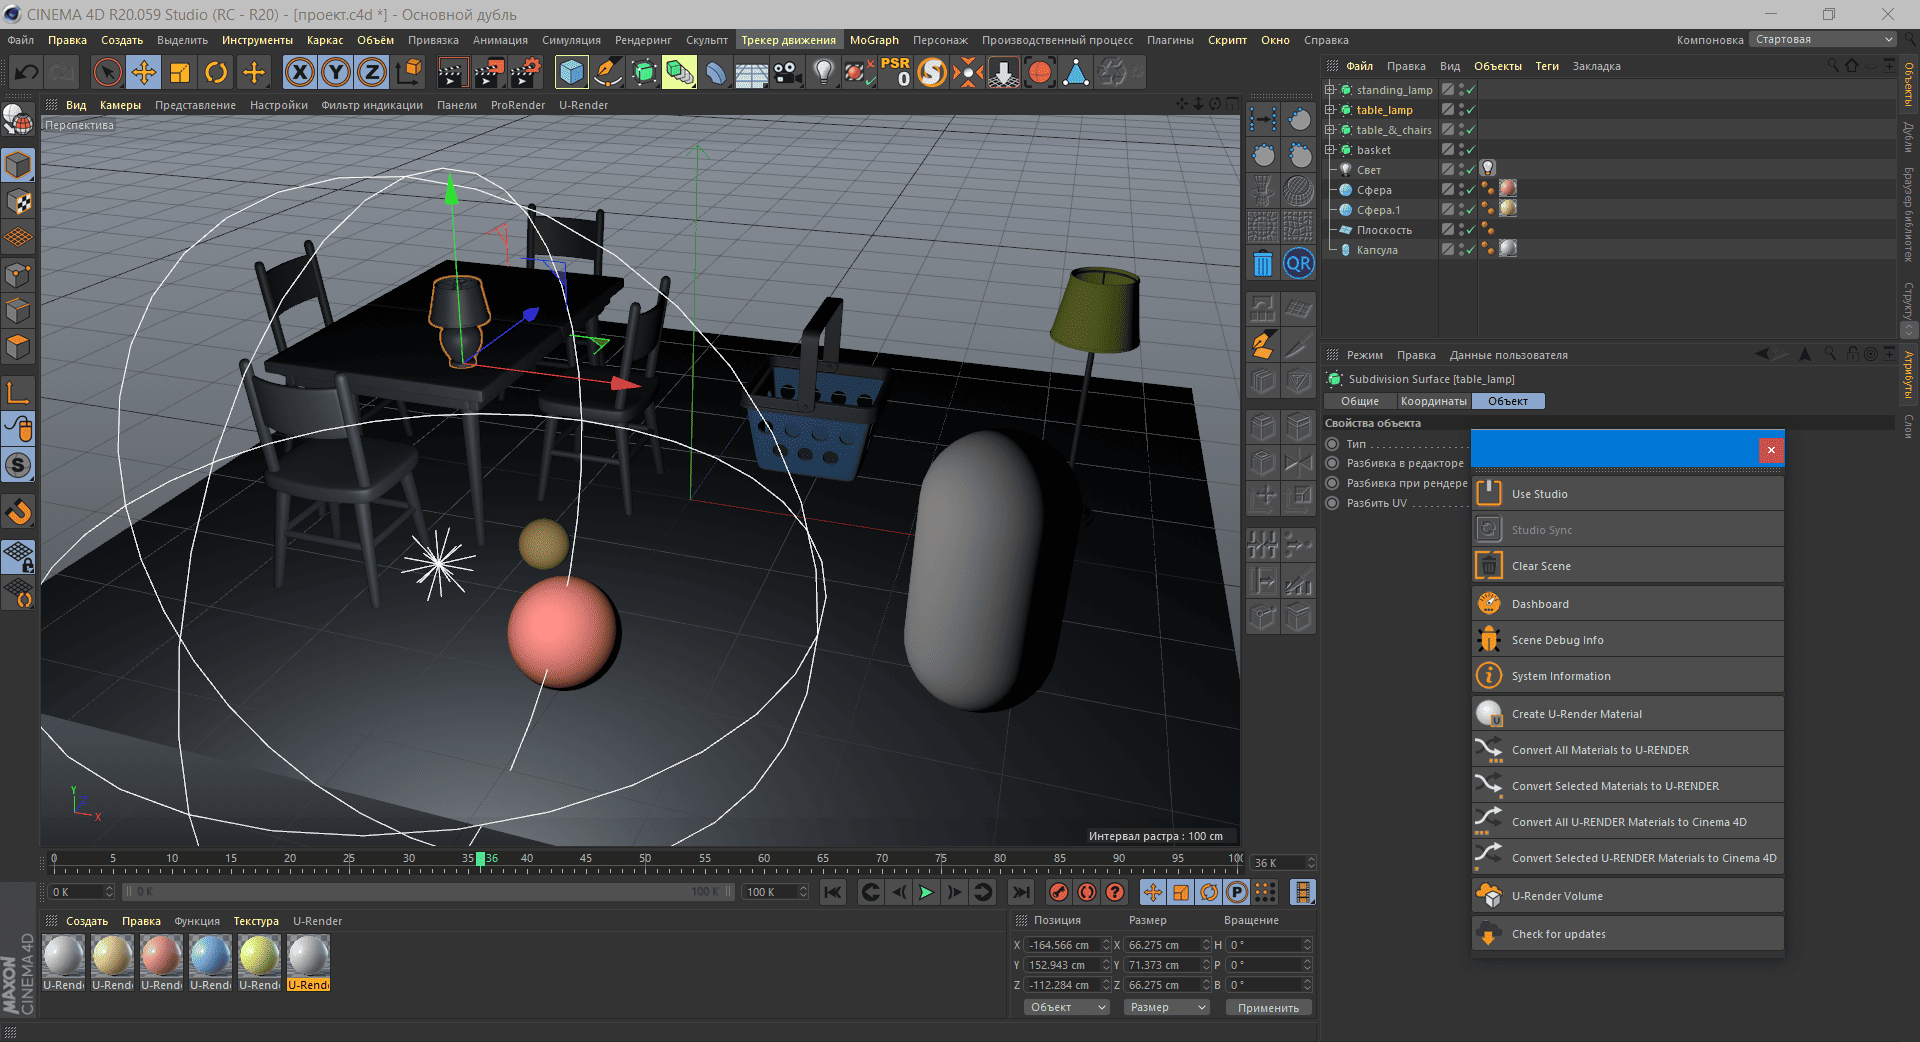
Task: Select Сфера.1 in object manager
Action: (1378, 210)
